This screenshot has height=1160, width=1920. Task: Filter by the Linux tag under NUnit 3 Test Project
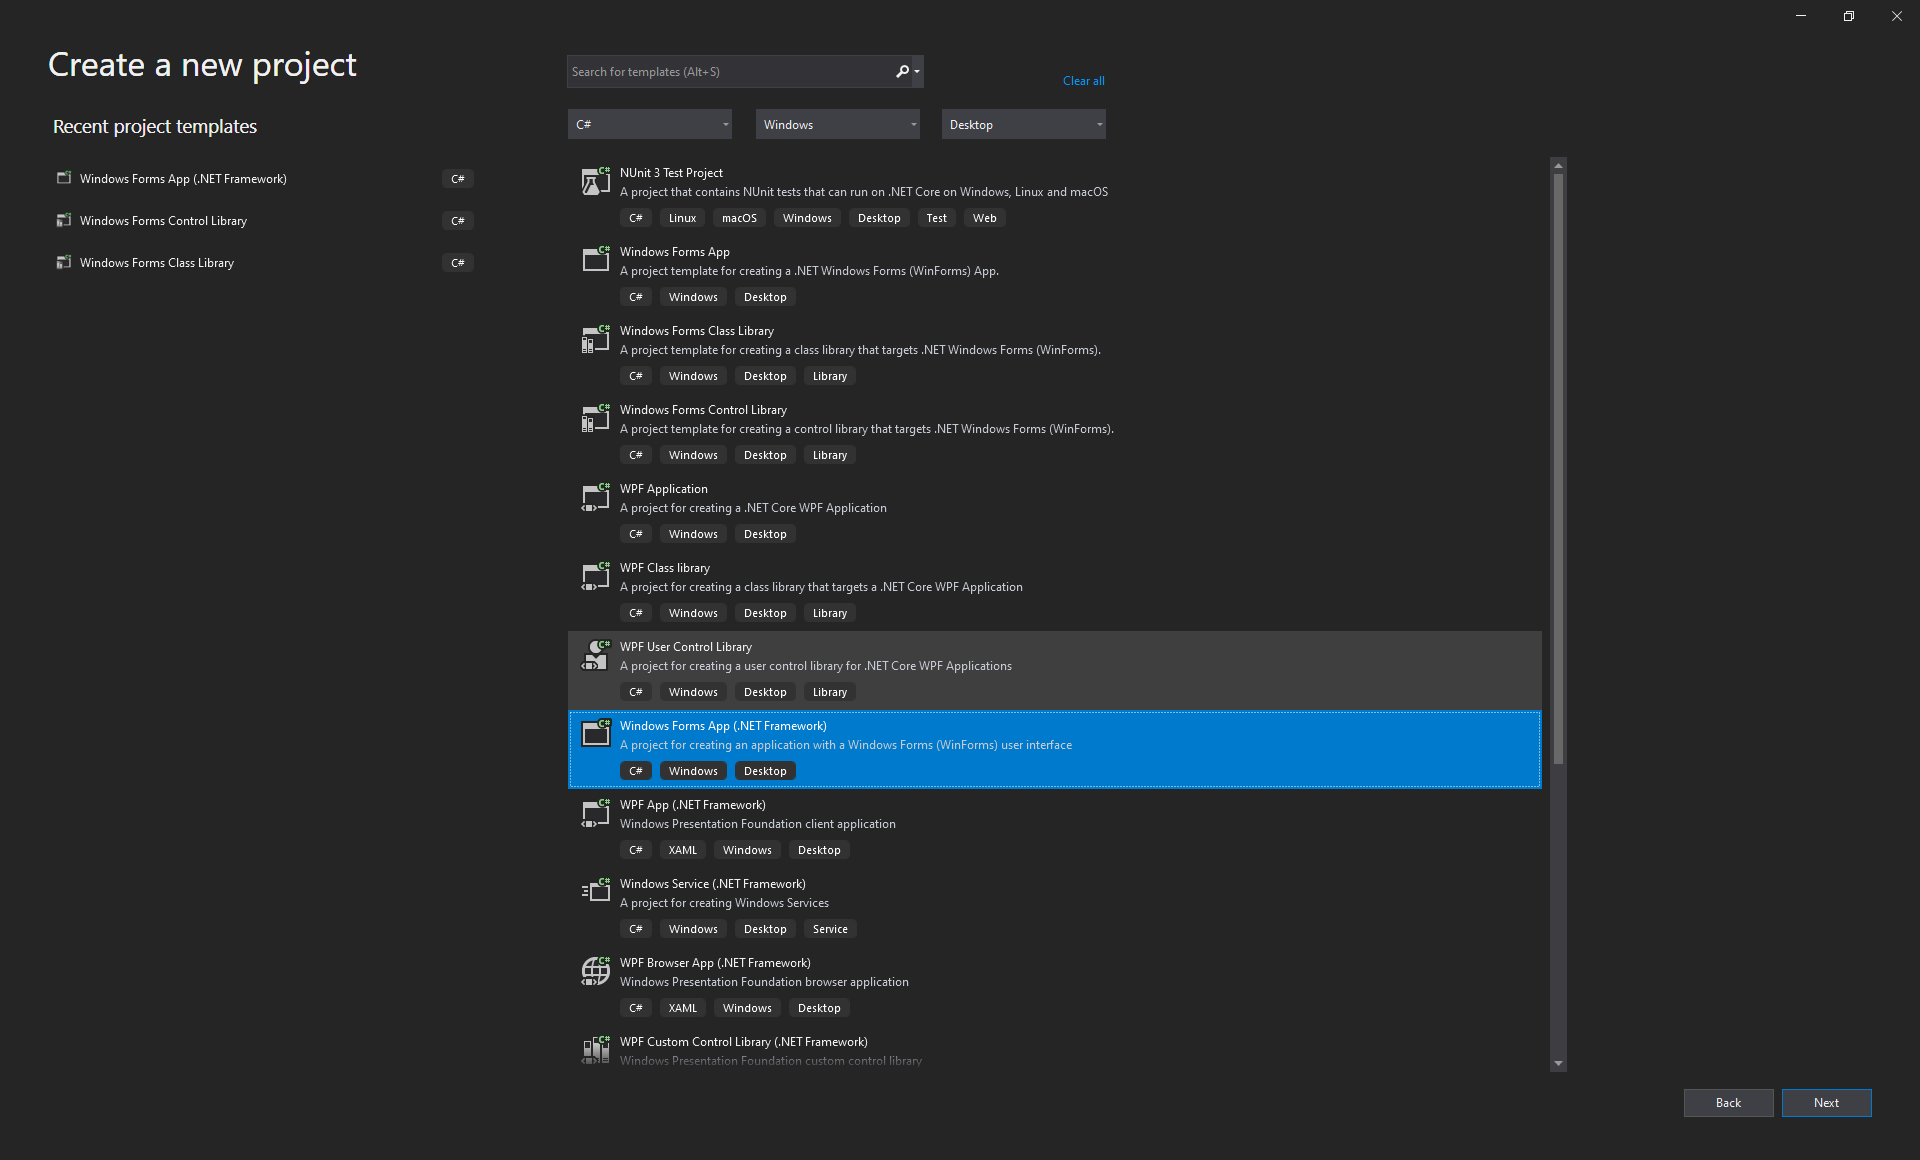(681, 217)
